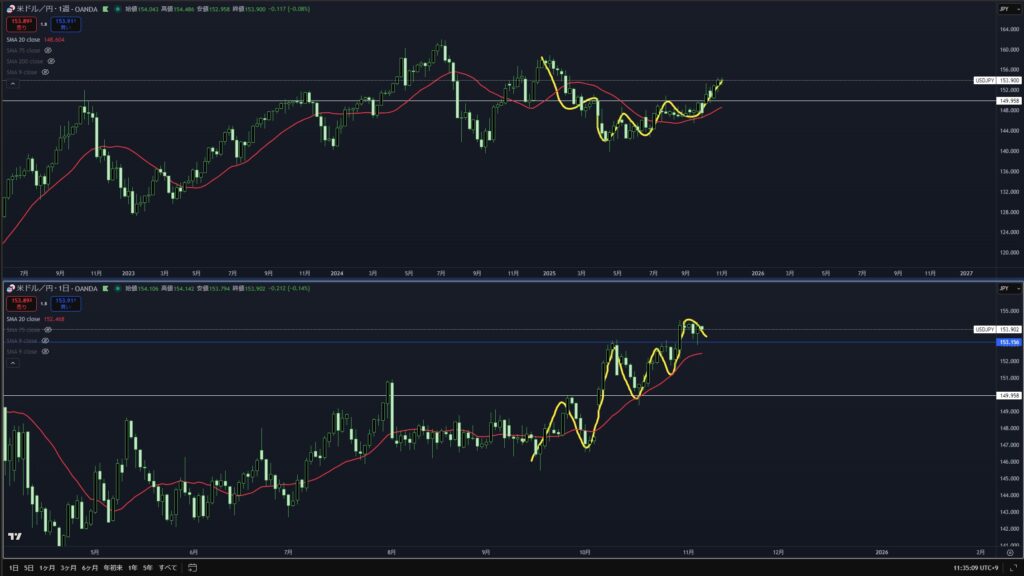Show the SMA 75 indicator on the daily chart
1024x576 pixels.
(x=47, y=330)
